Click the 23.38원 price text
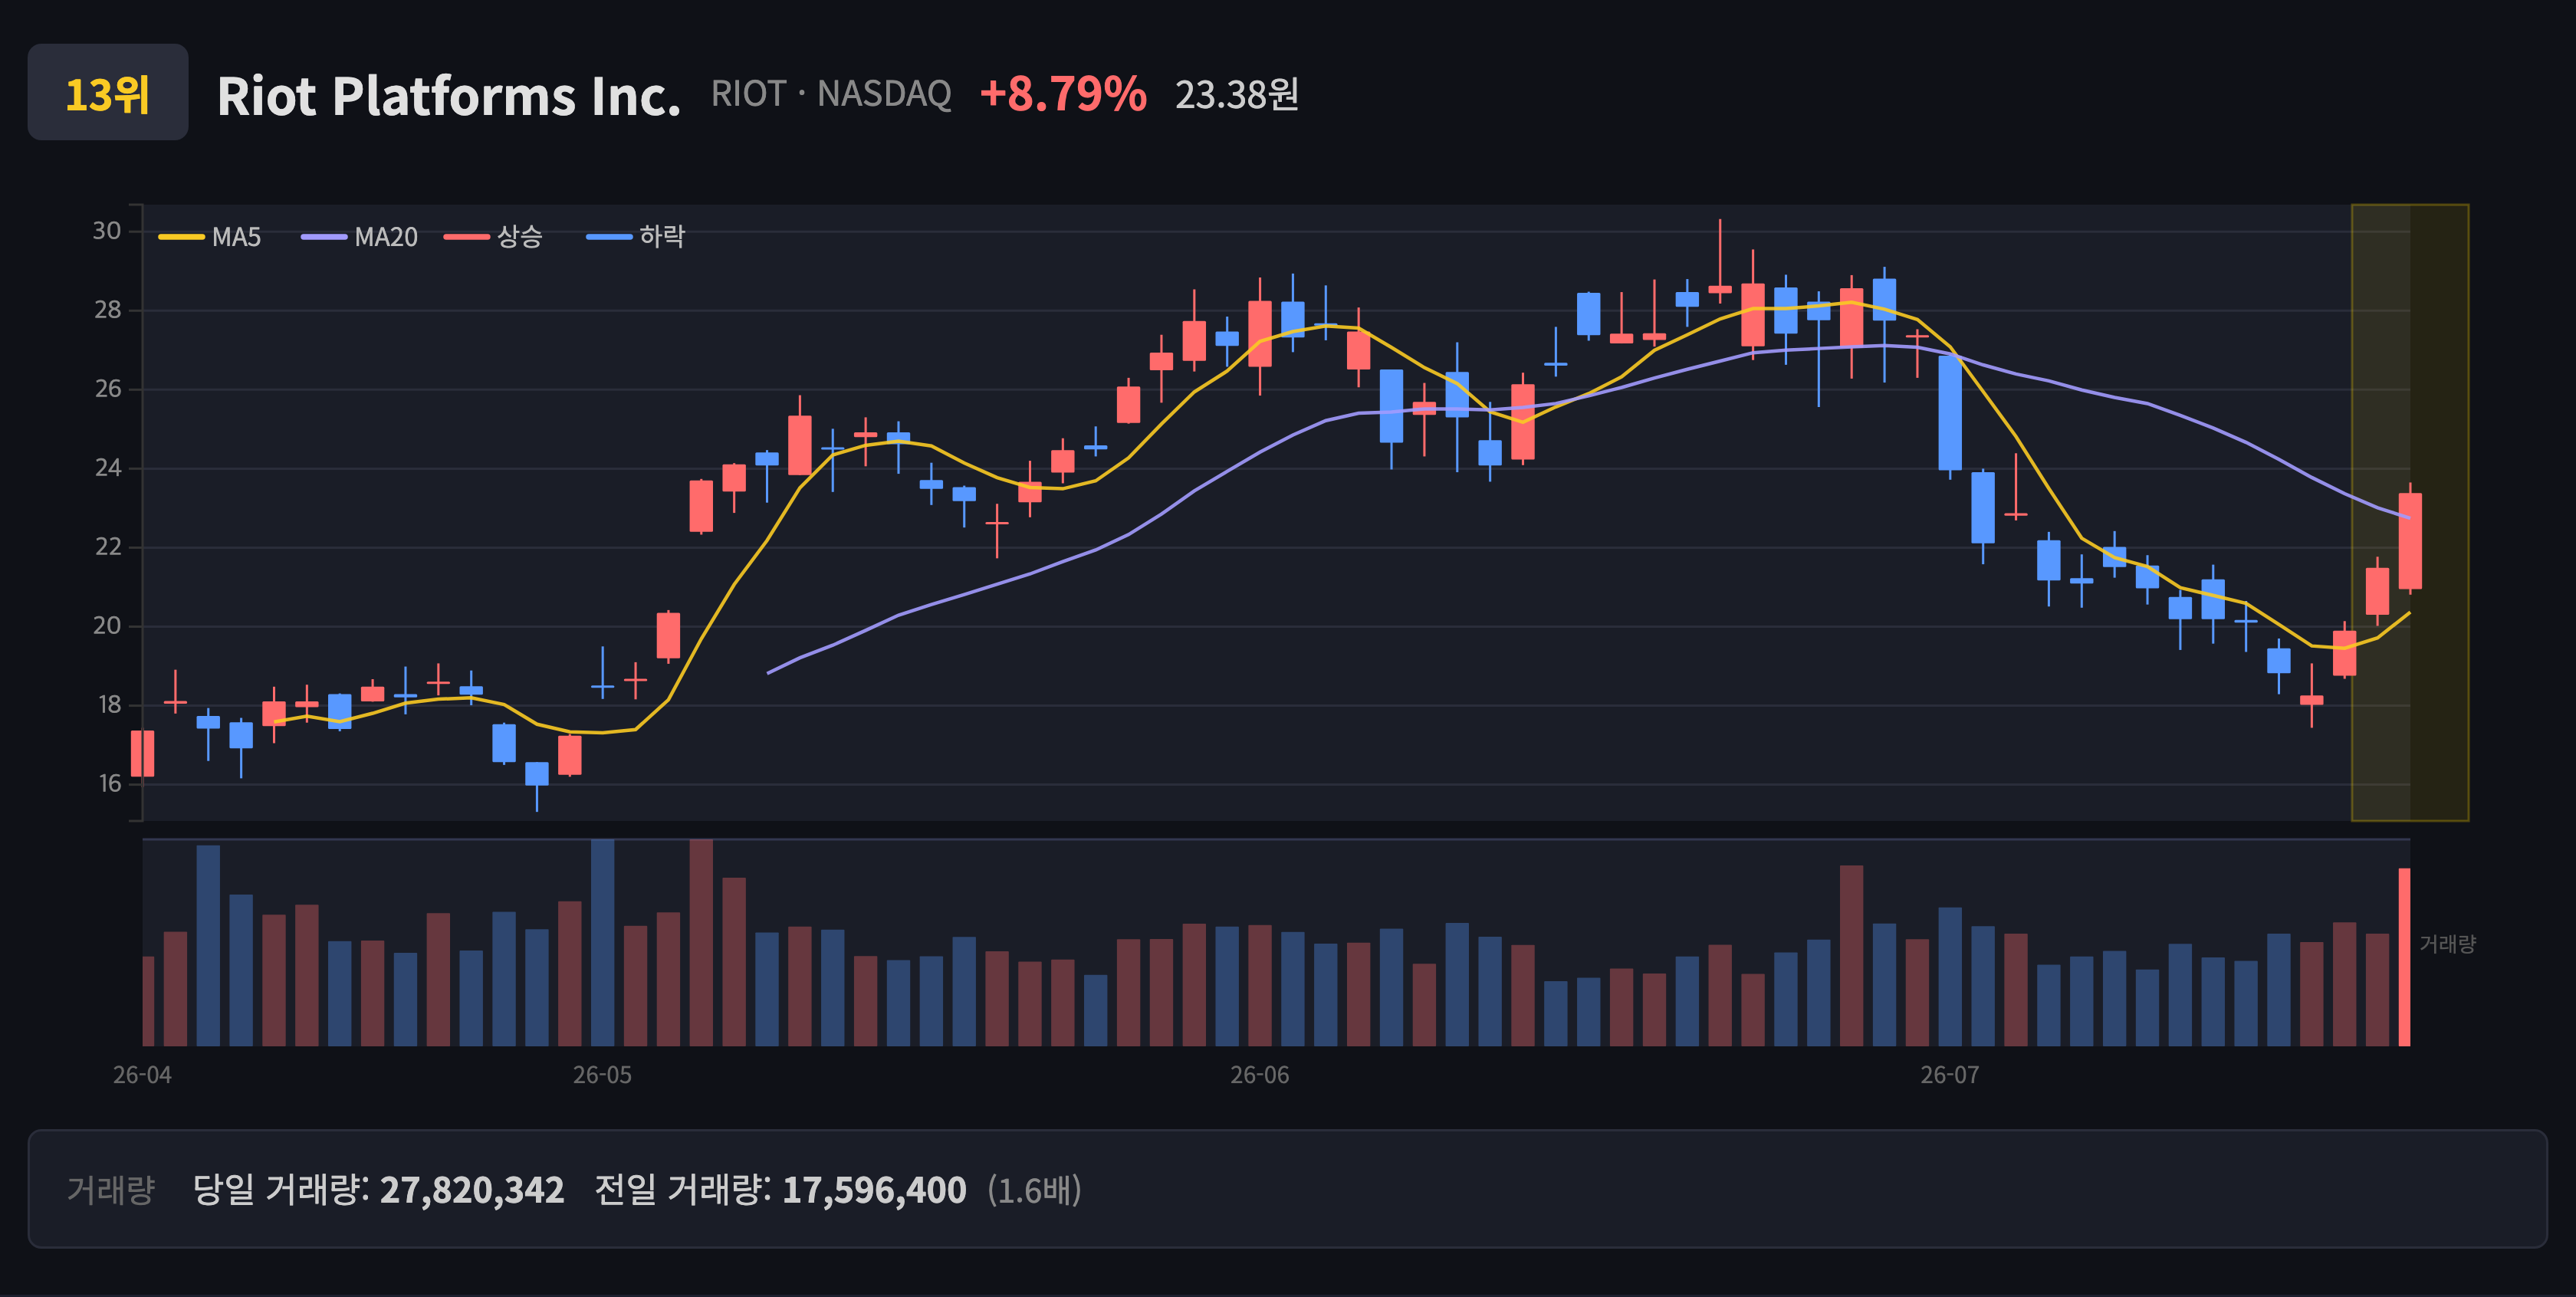The image size is (2576, 1297). 1237,95
